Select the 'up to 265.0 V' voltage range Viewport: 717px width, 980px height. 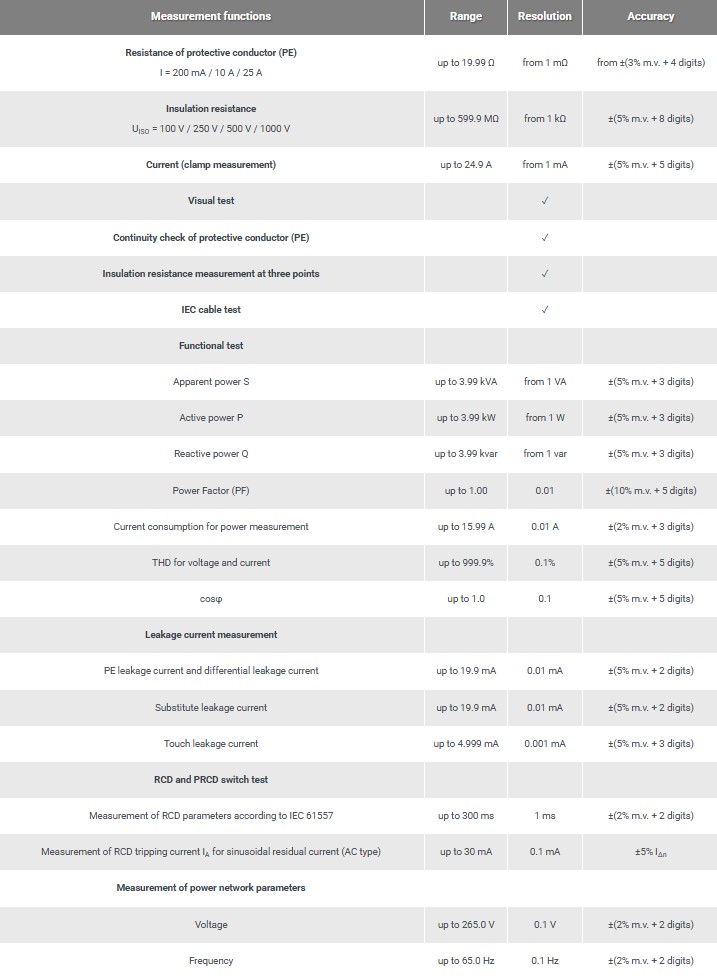tap(466, 925)
